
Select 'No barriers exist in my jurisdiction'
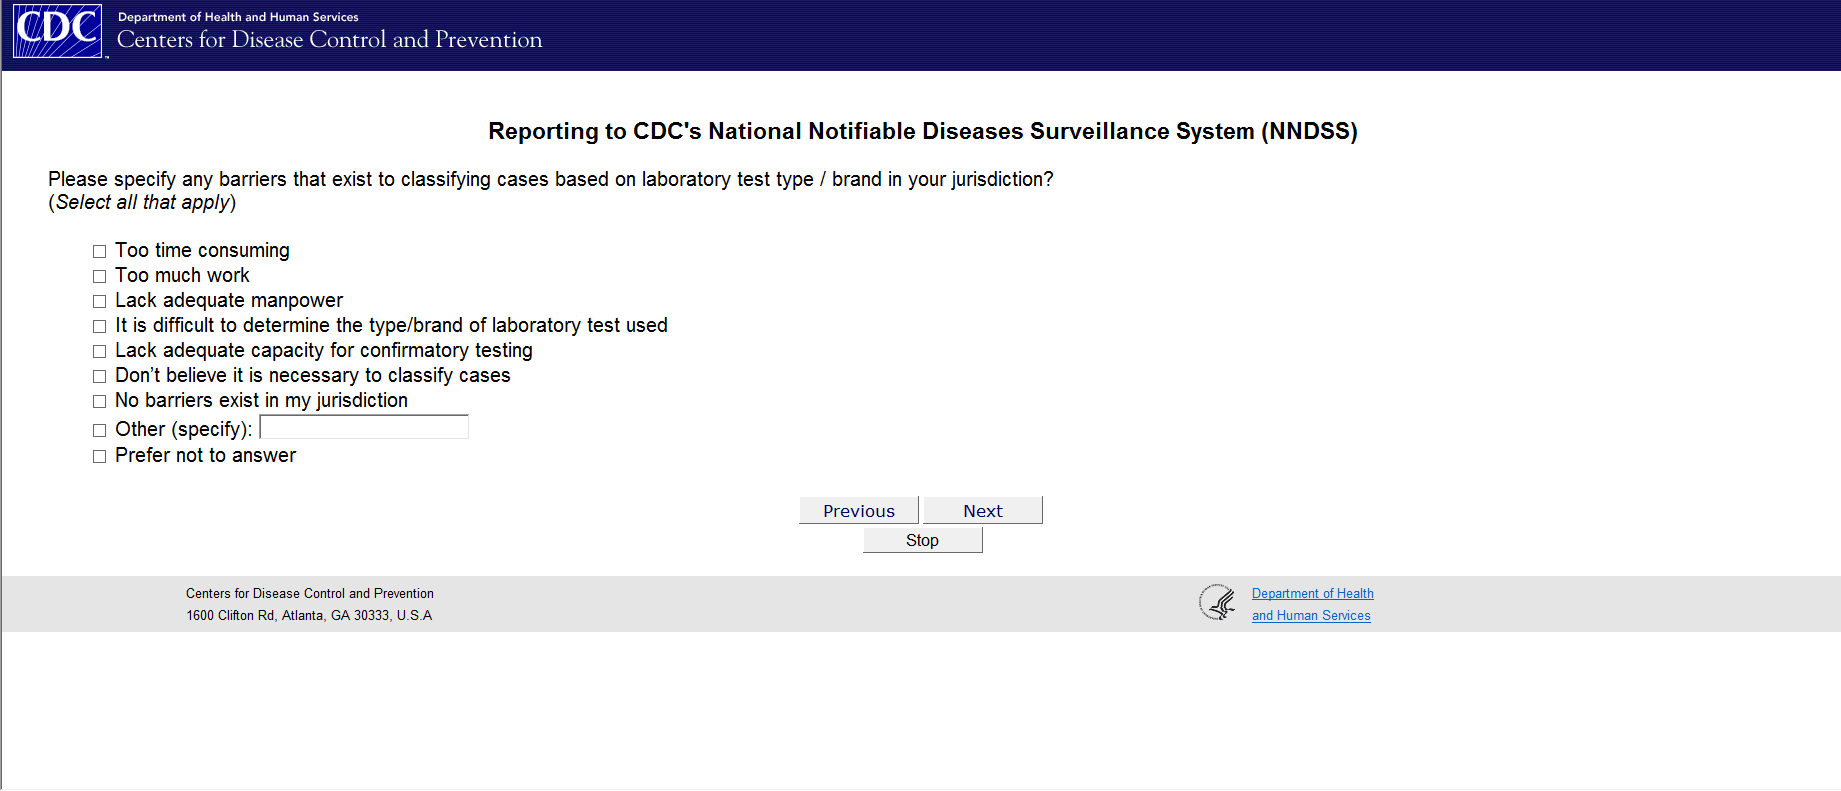(99, 401)
